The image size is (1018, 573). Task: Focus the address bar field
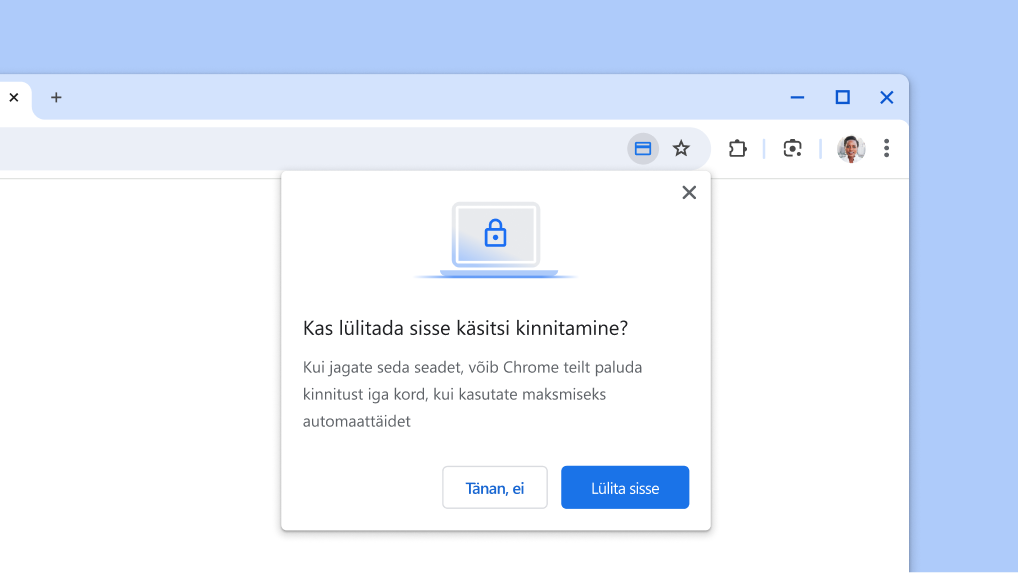(x=300, y=149)
